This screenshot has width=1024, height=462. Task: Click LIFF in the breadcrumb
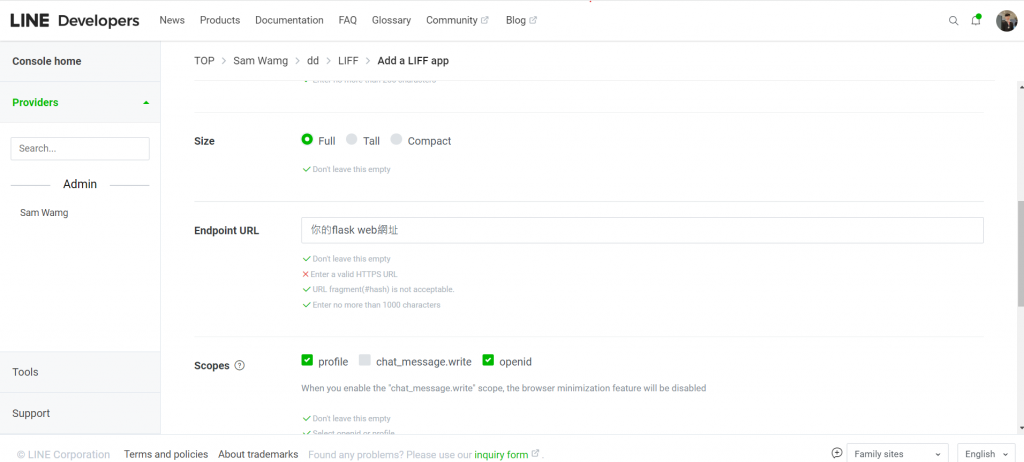(x=348, y=61)
